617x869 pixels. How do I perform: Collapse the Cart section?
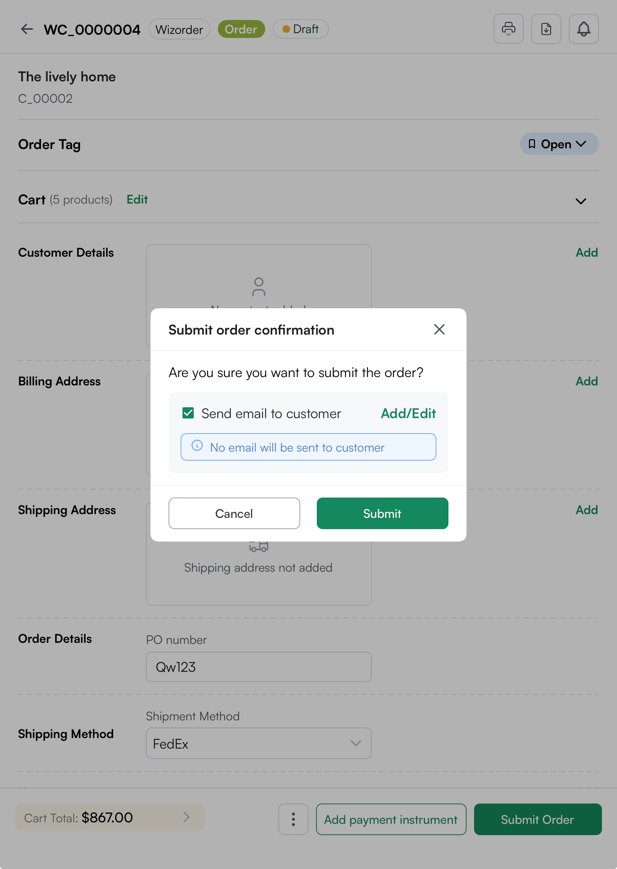coord(581,201)
